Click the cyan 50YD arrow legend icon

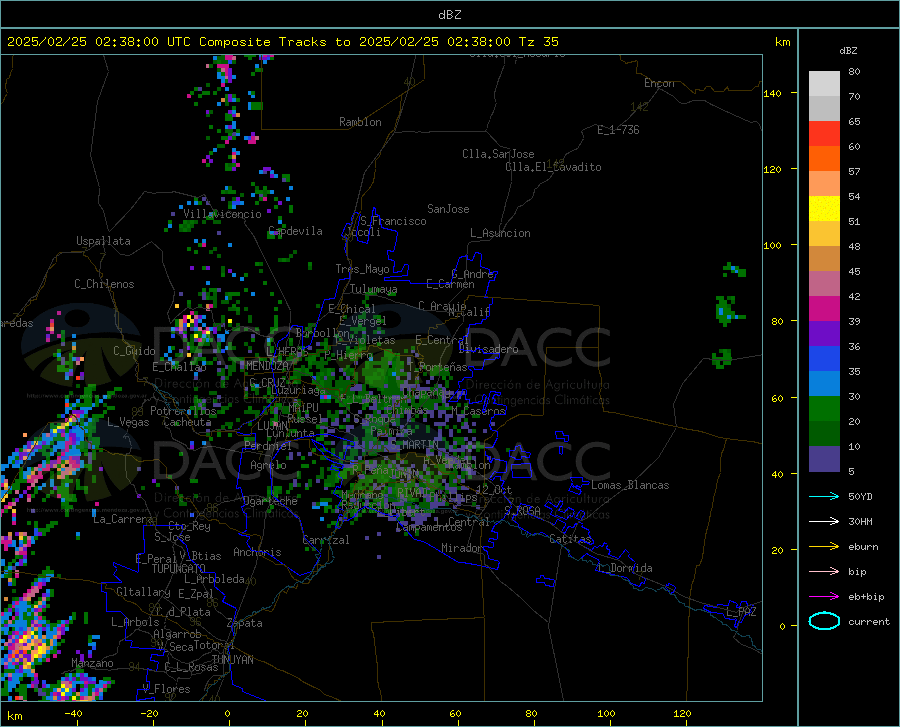824,496
